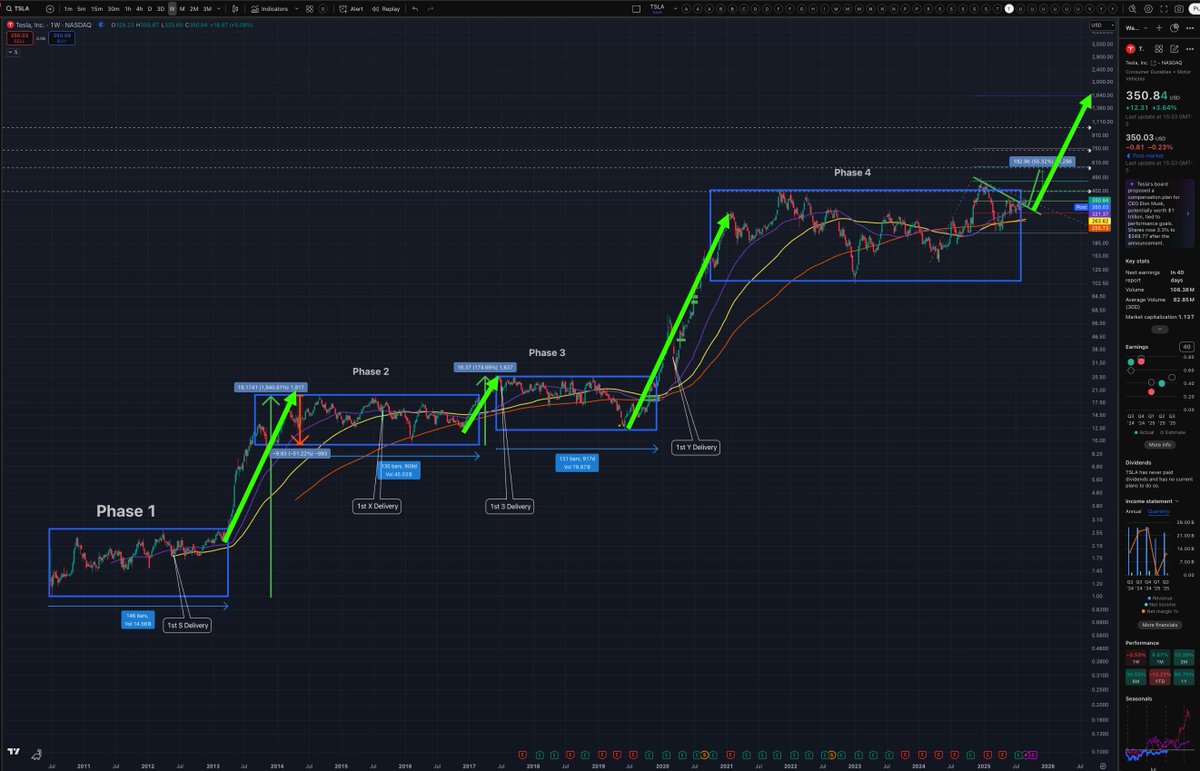Click the redo arrow

[430, 9]
